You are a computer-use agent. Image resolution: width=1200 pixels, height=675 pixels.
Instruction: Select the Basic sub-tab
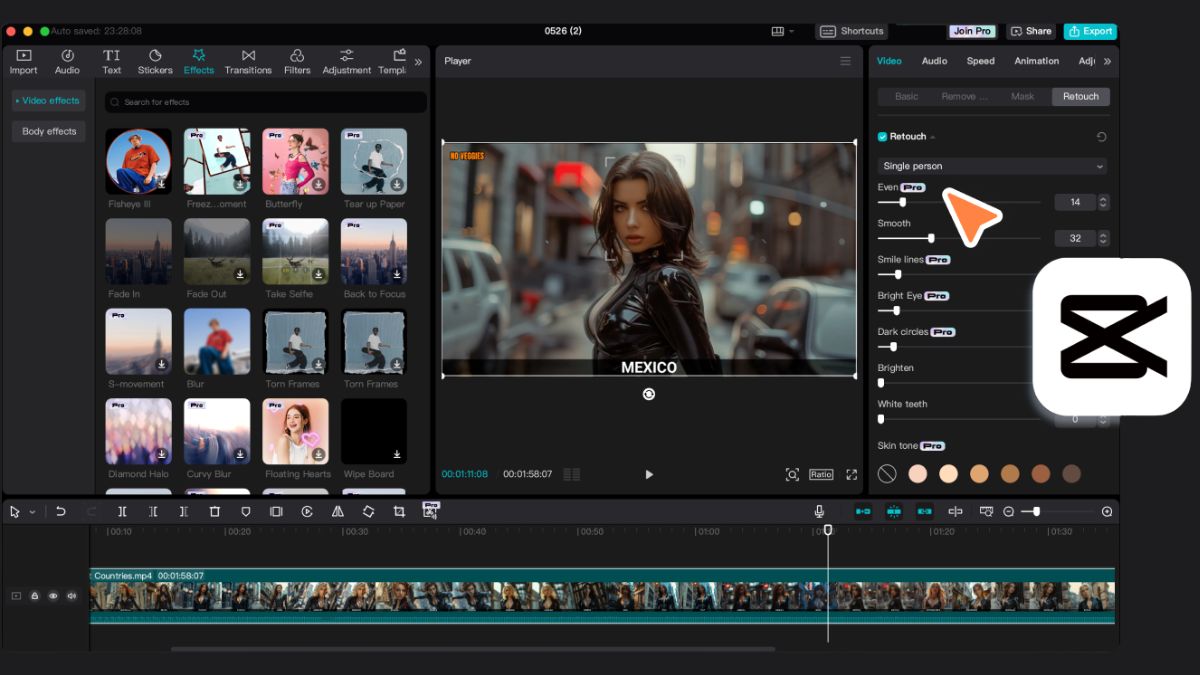[x=906, y=96]
